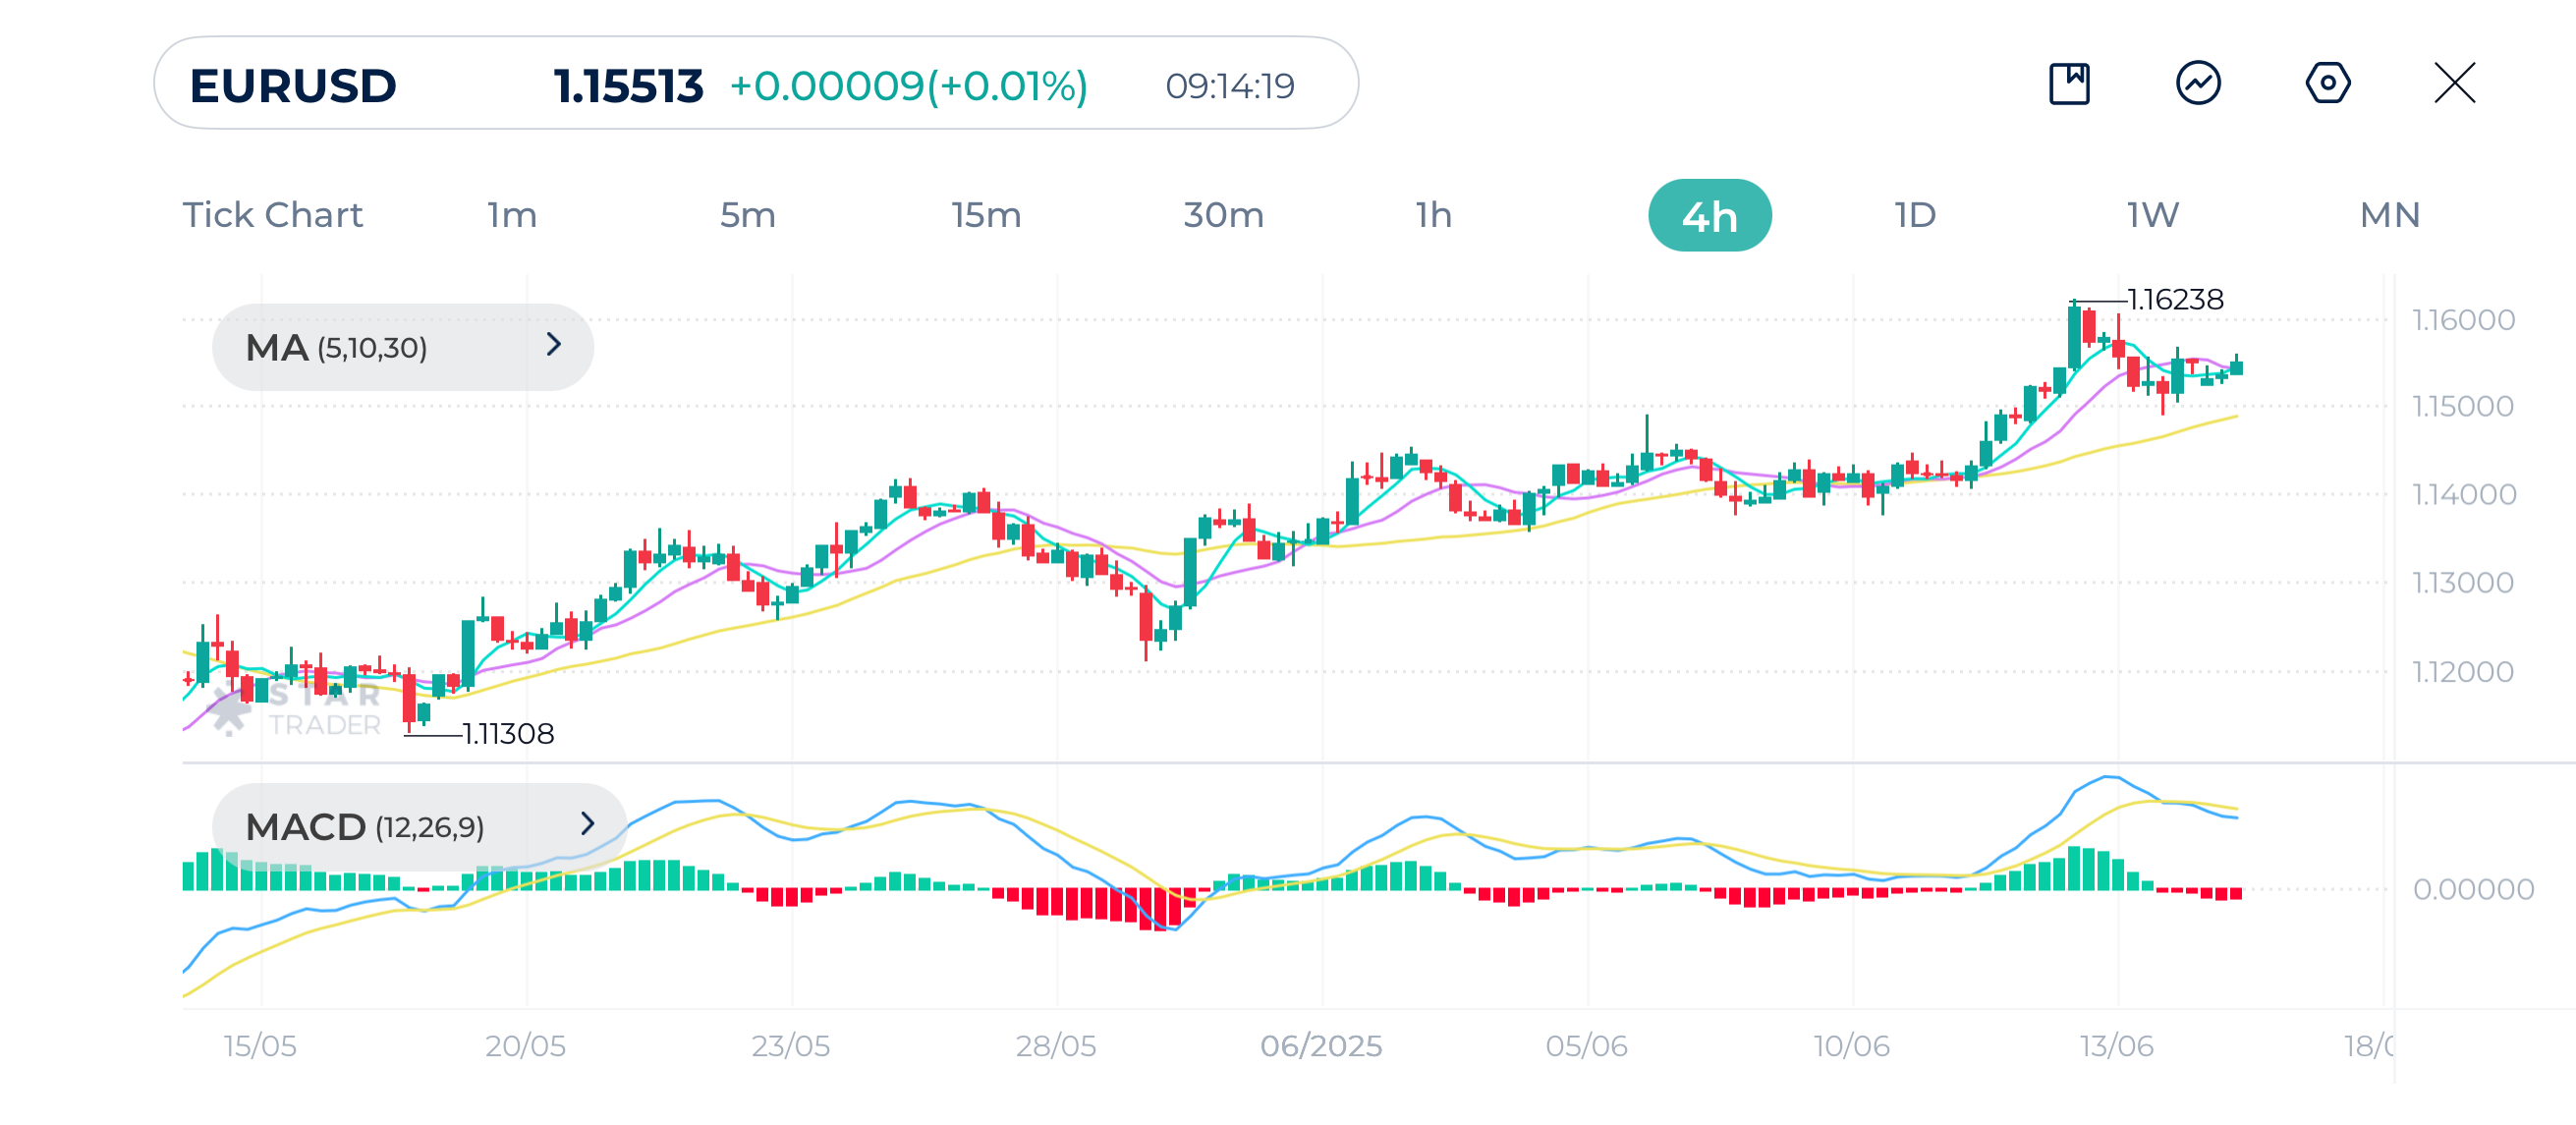2576x1125 pixels.
Task: Switch to 15m timeframe
Action: click(x=985, y=215)
